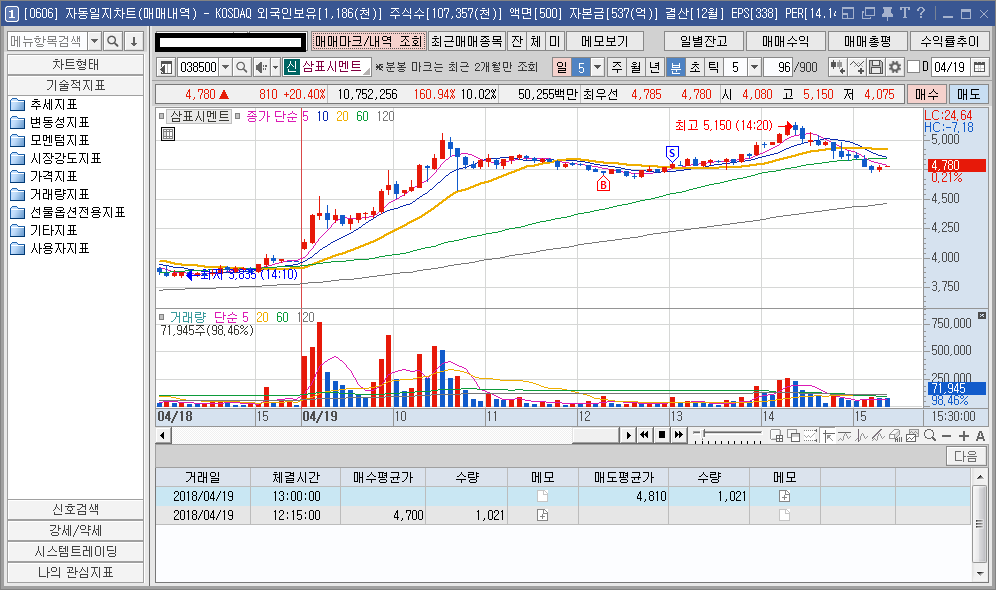This screenshot has width=996, height=590.
Task: Click the crosshair cursor tool icon
Action: pos(829,435)
